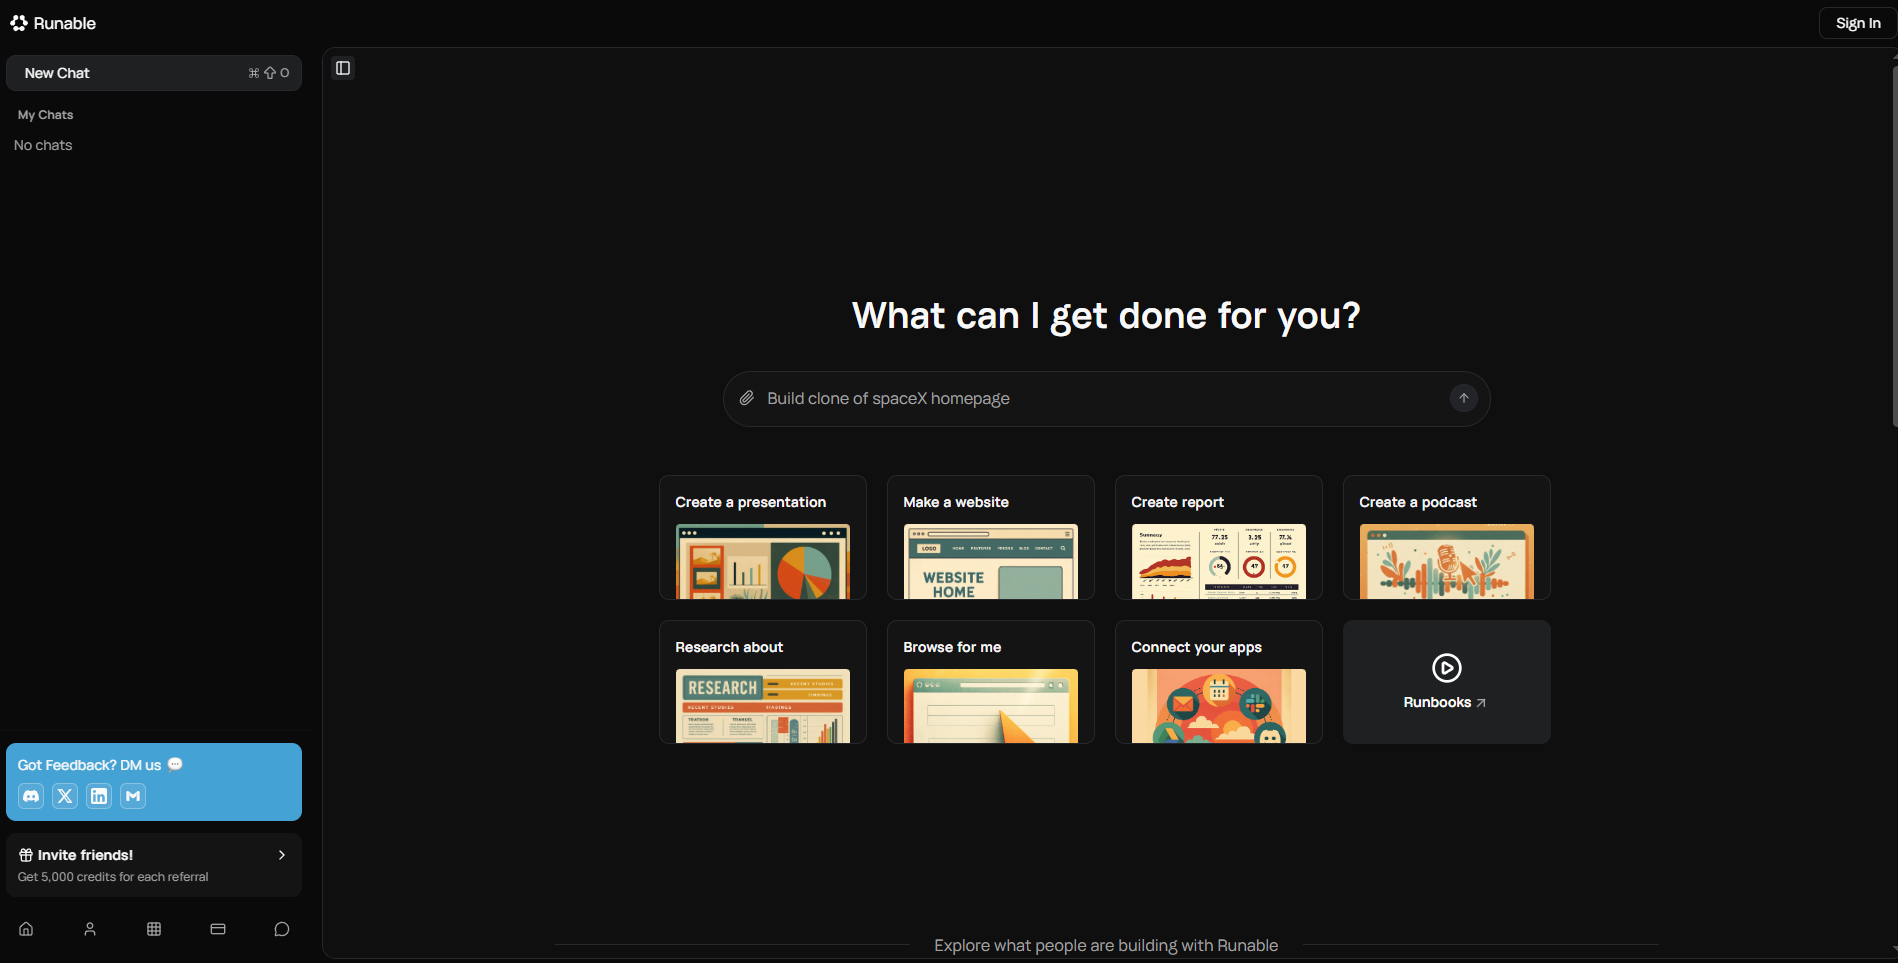
Task: Open the LinkedIn feedback icon
Action: 99,796
